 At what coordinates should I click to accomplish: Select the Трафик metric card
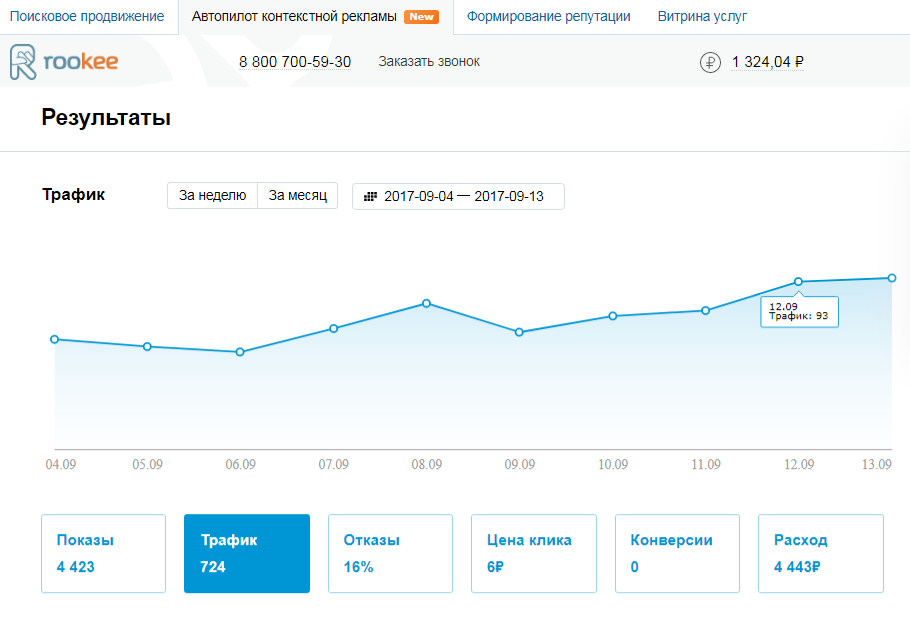point(247,553)
